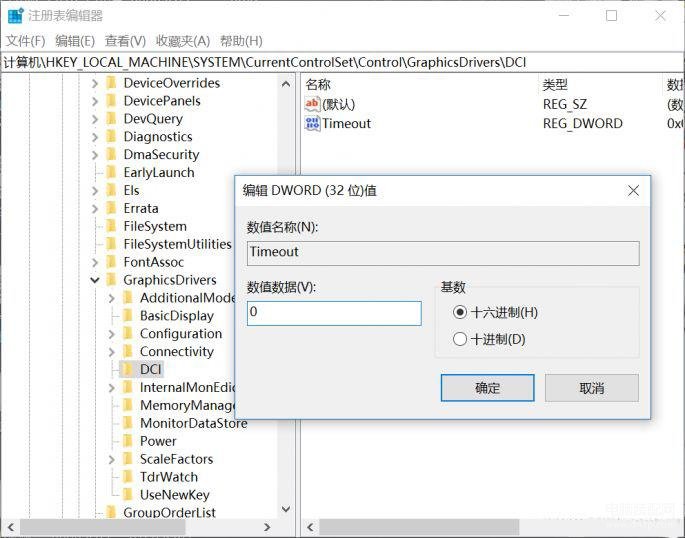Click the DeviceOverrides folder icon
The image size is (685, 538).
click(x=111, y=83)
